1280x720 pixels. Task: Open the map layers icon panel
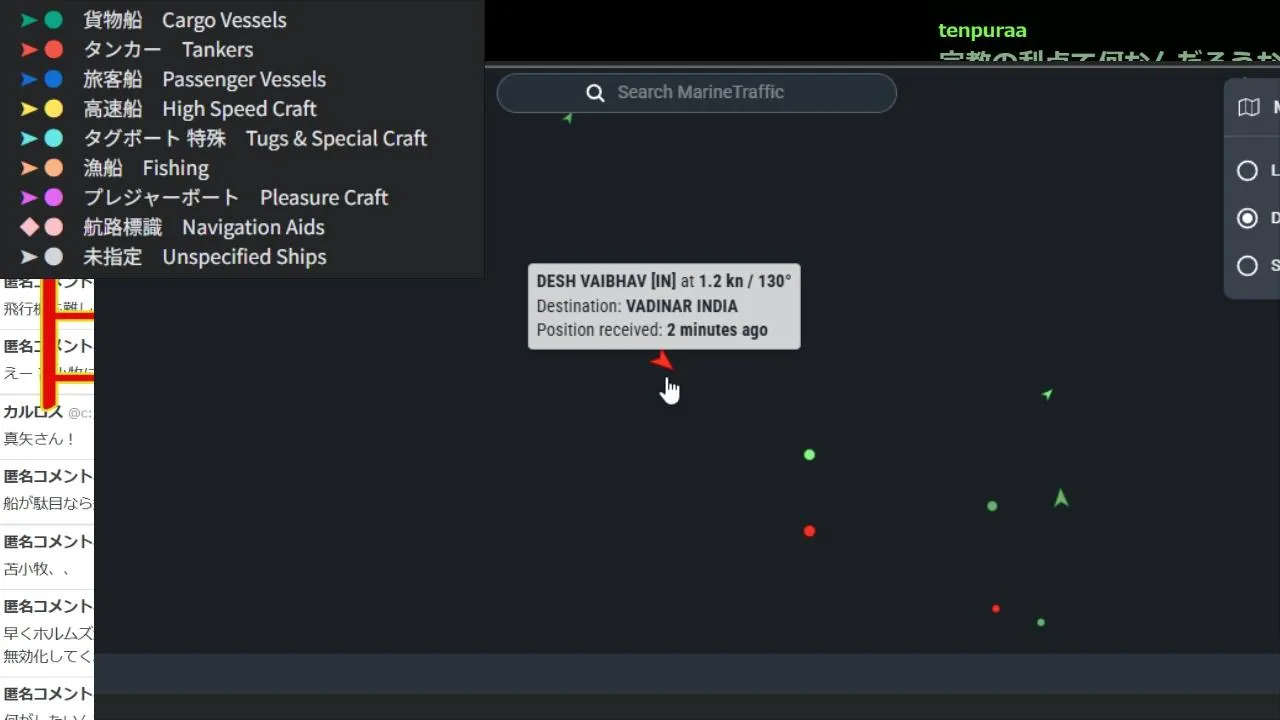coord(1248,107)
